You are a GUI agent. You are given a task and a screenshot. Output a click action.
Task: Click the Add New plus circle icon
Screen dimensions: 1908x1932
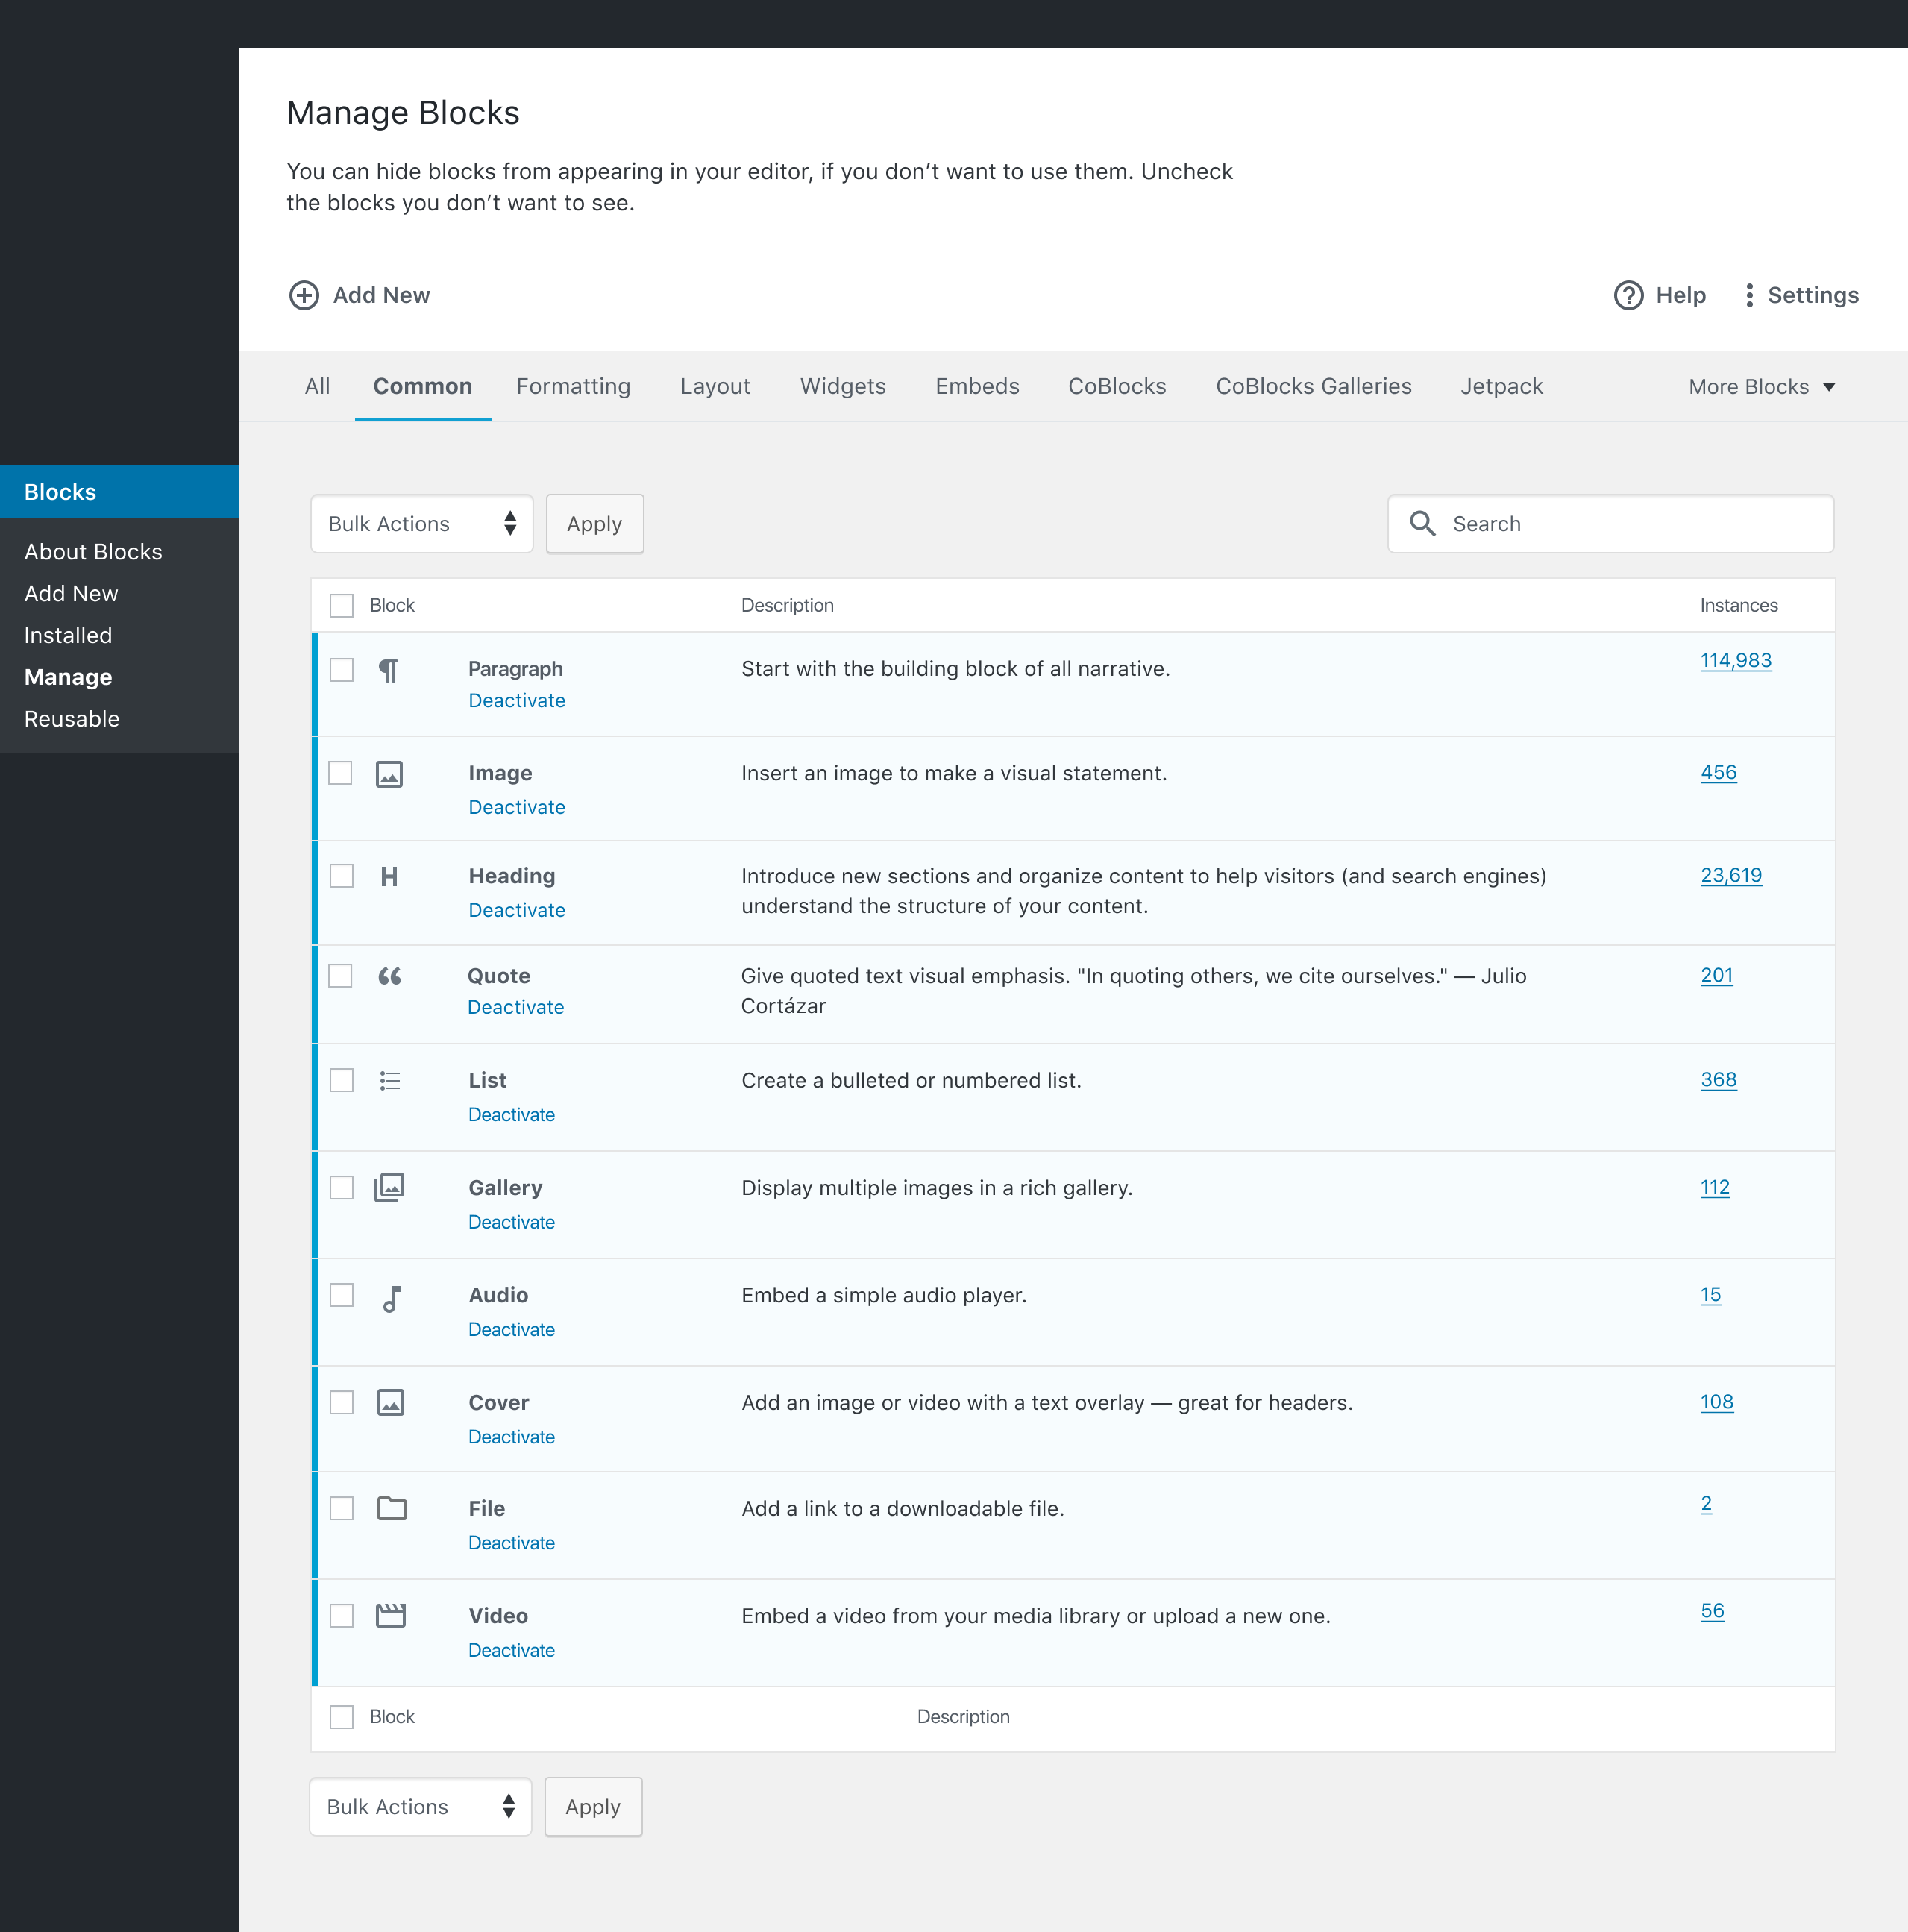click(x=304, y=295)
